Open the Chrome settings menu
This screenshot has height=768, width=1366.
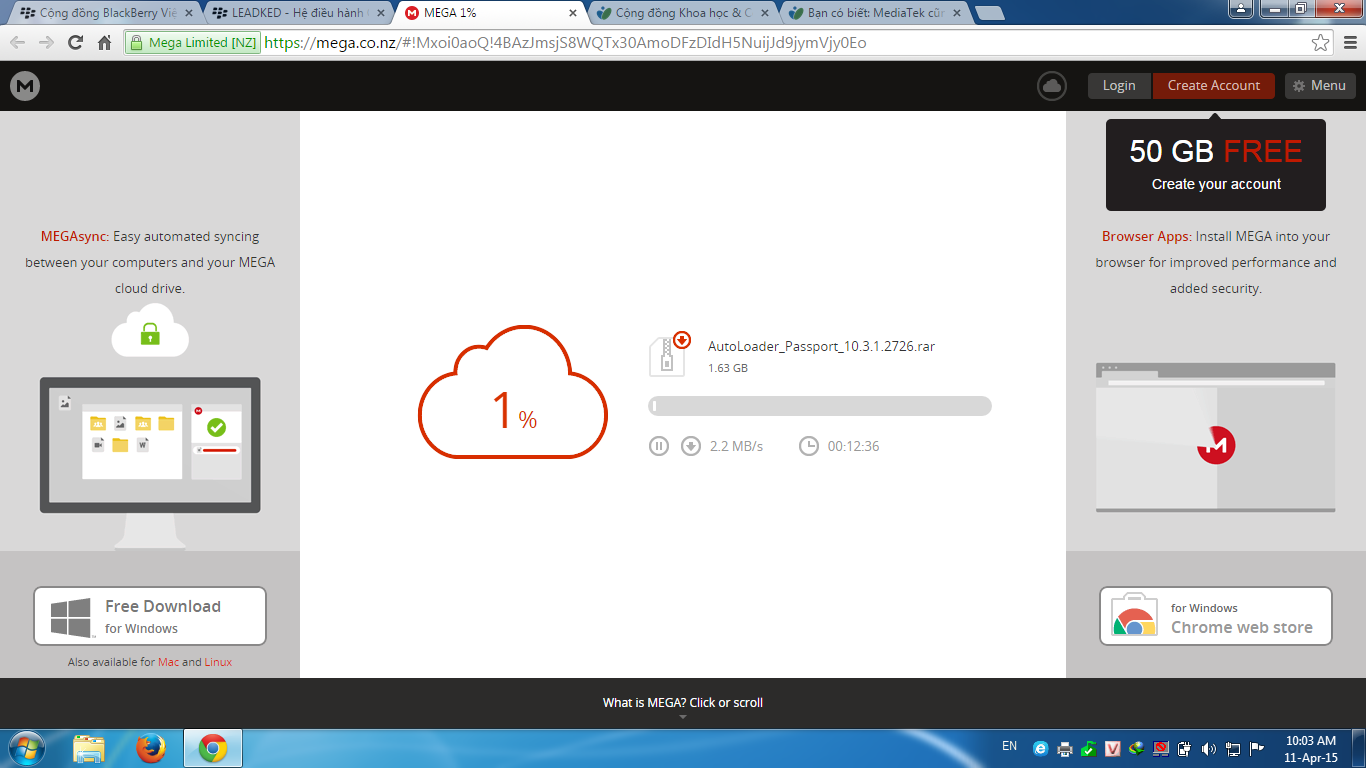pyautogui.click(x=1347, y=43)
